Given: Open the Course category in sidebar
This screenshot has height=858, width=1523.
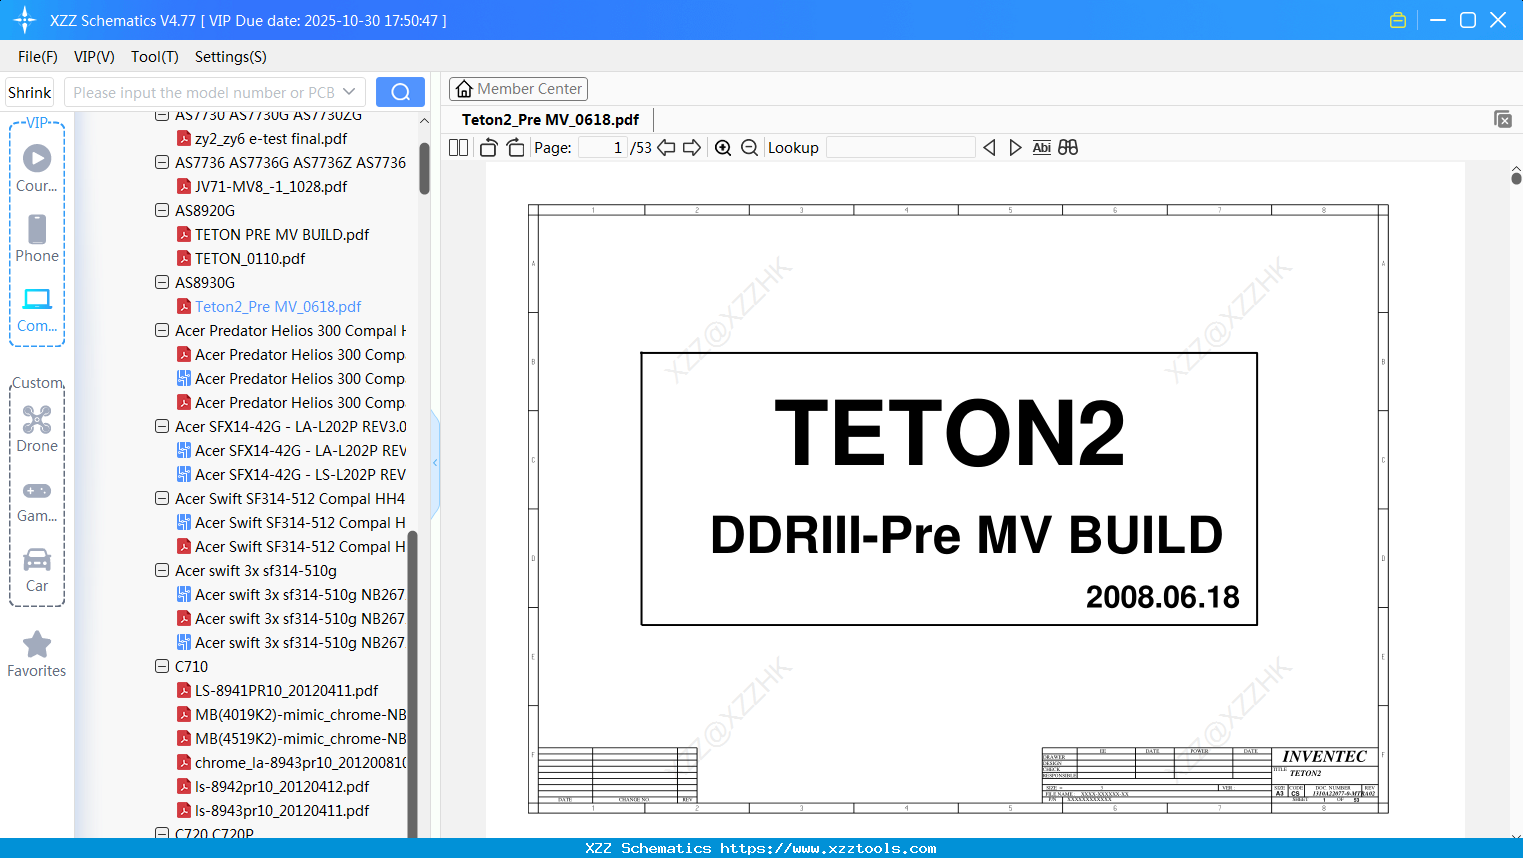Looking at the screenshot, I should click(37, 167).
